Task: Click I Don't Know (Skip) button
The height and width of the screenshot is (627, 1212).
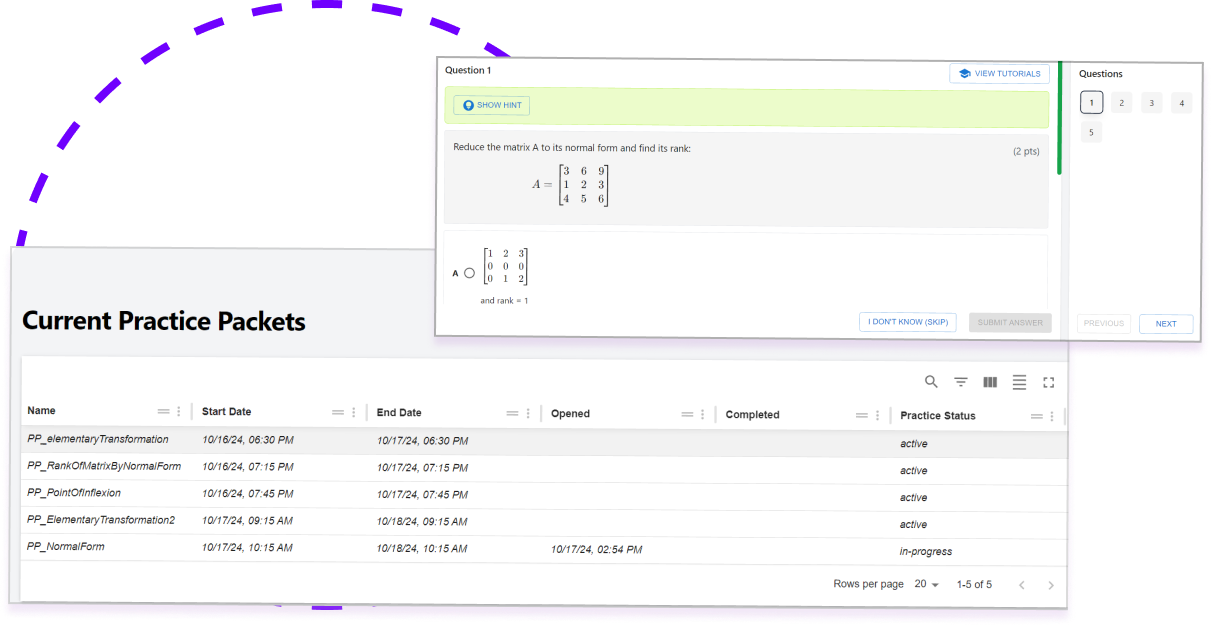Action: pyautogui.click(x=908, y=322)
